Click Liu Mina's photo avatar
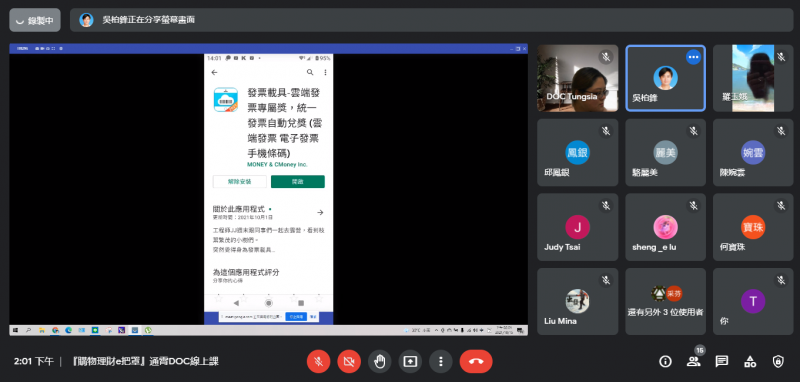 click(x=578, y=301)
